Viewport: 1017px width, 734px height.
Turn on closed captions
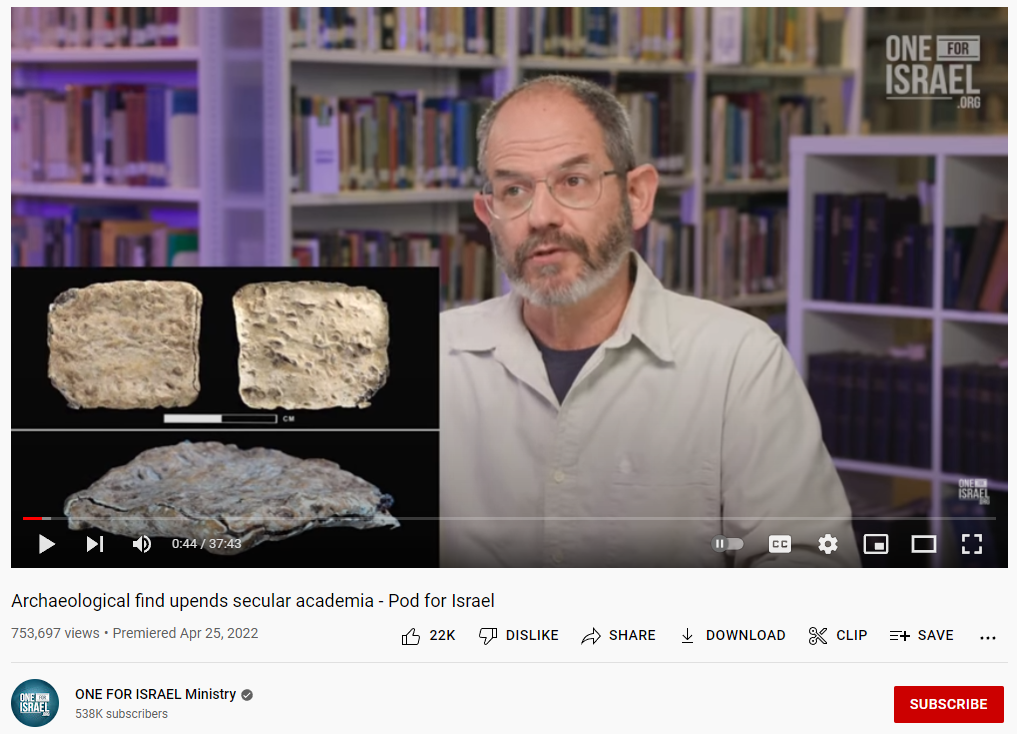click(780, 544)
